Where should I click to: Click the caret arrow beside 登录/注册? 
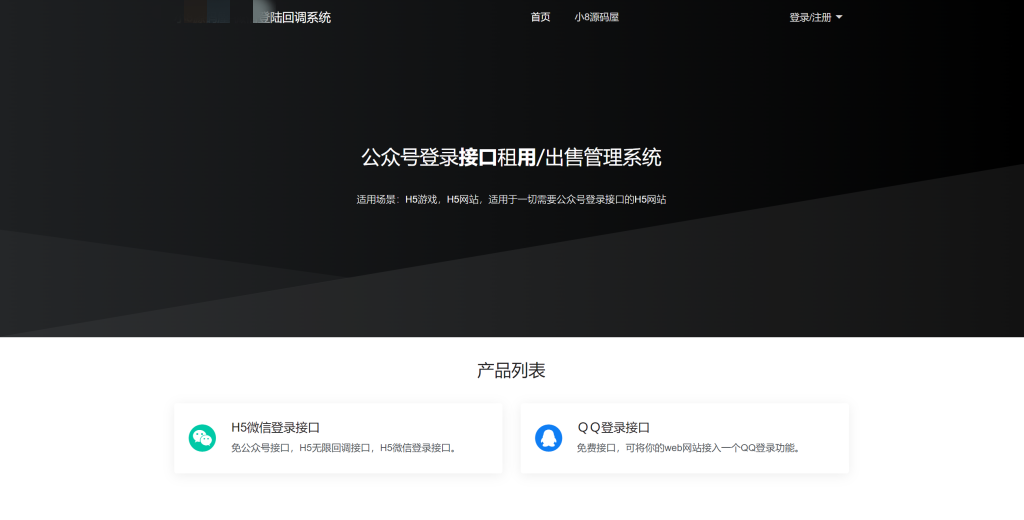click(839, 17)
